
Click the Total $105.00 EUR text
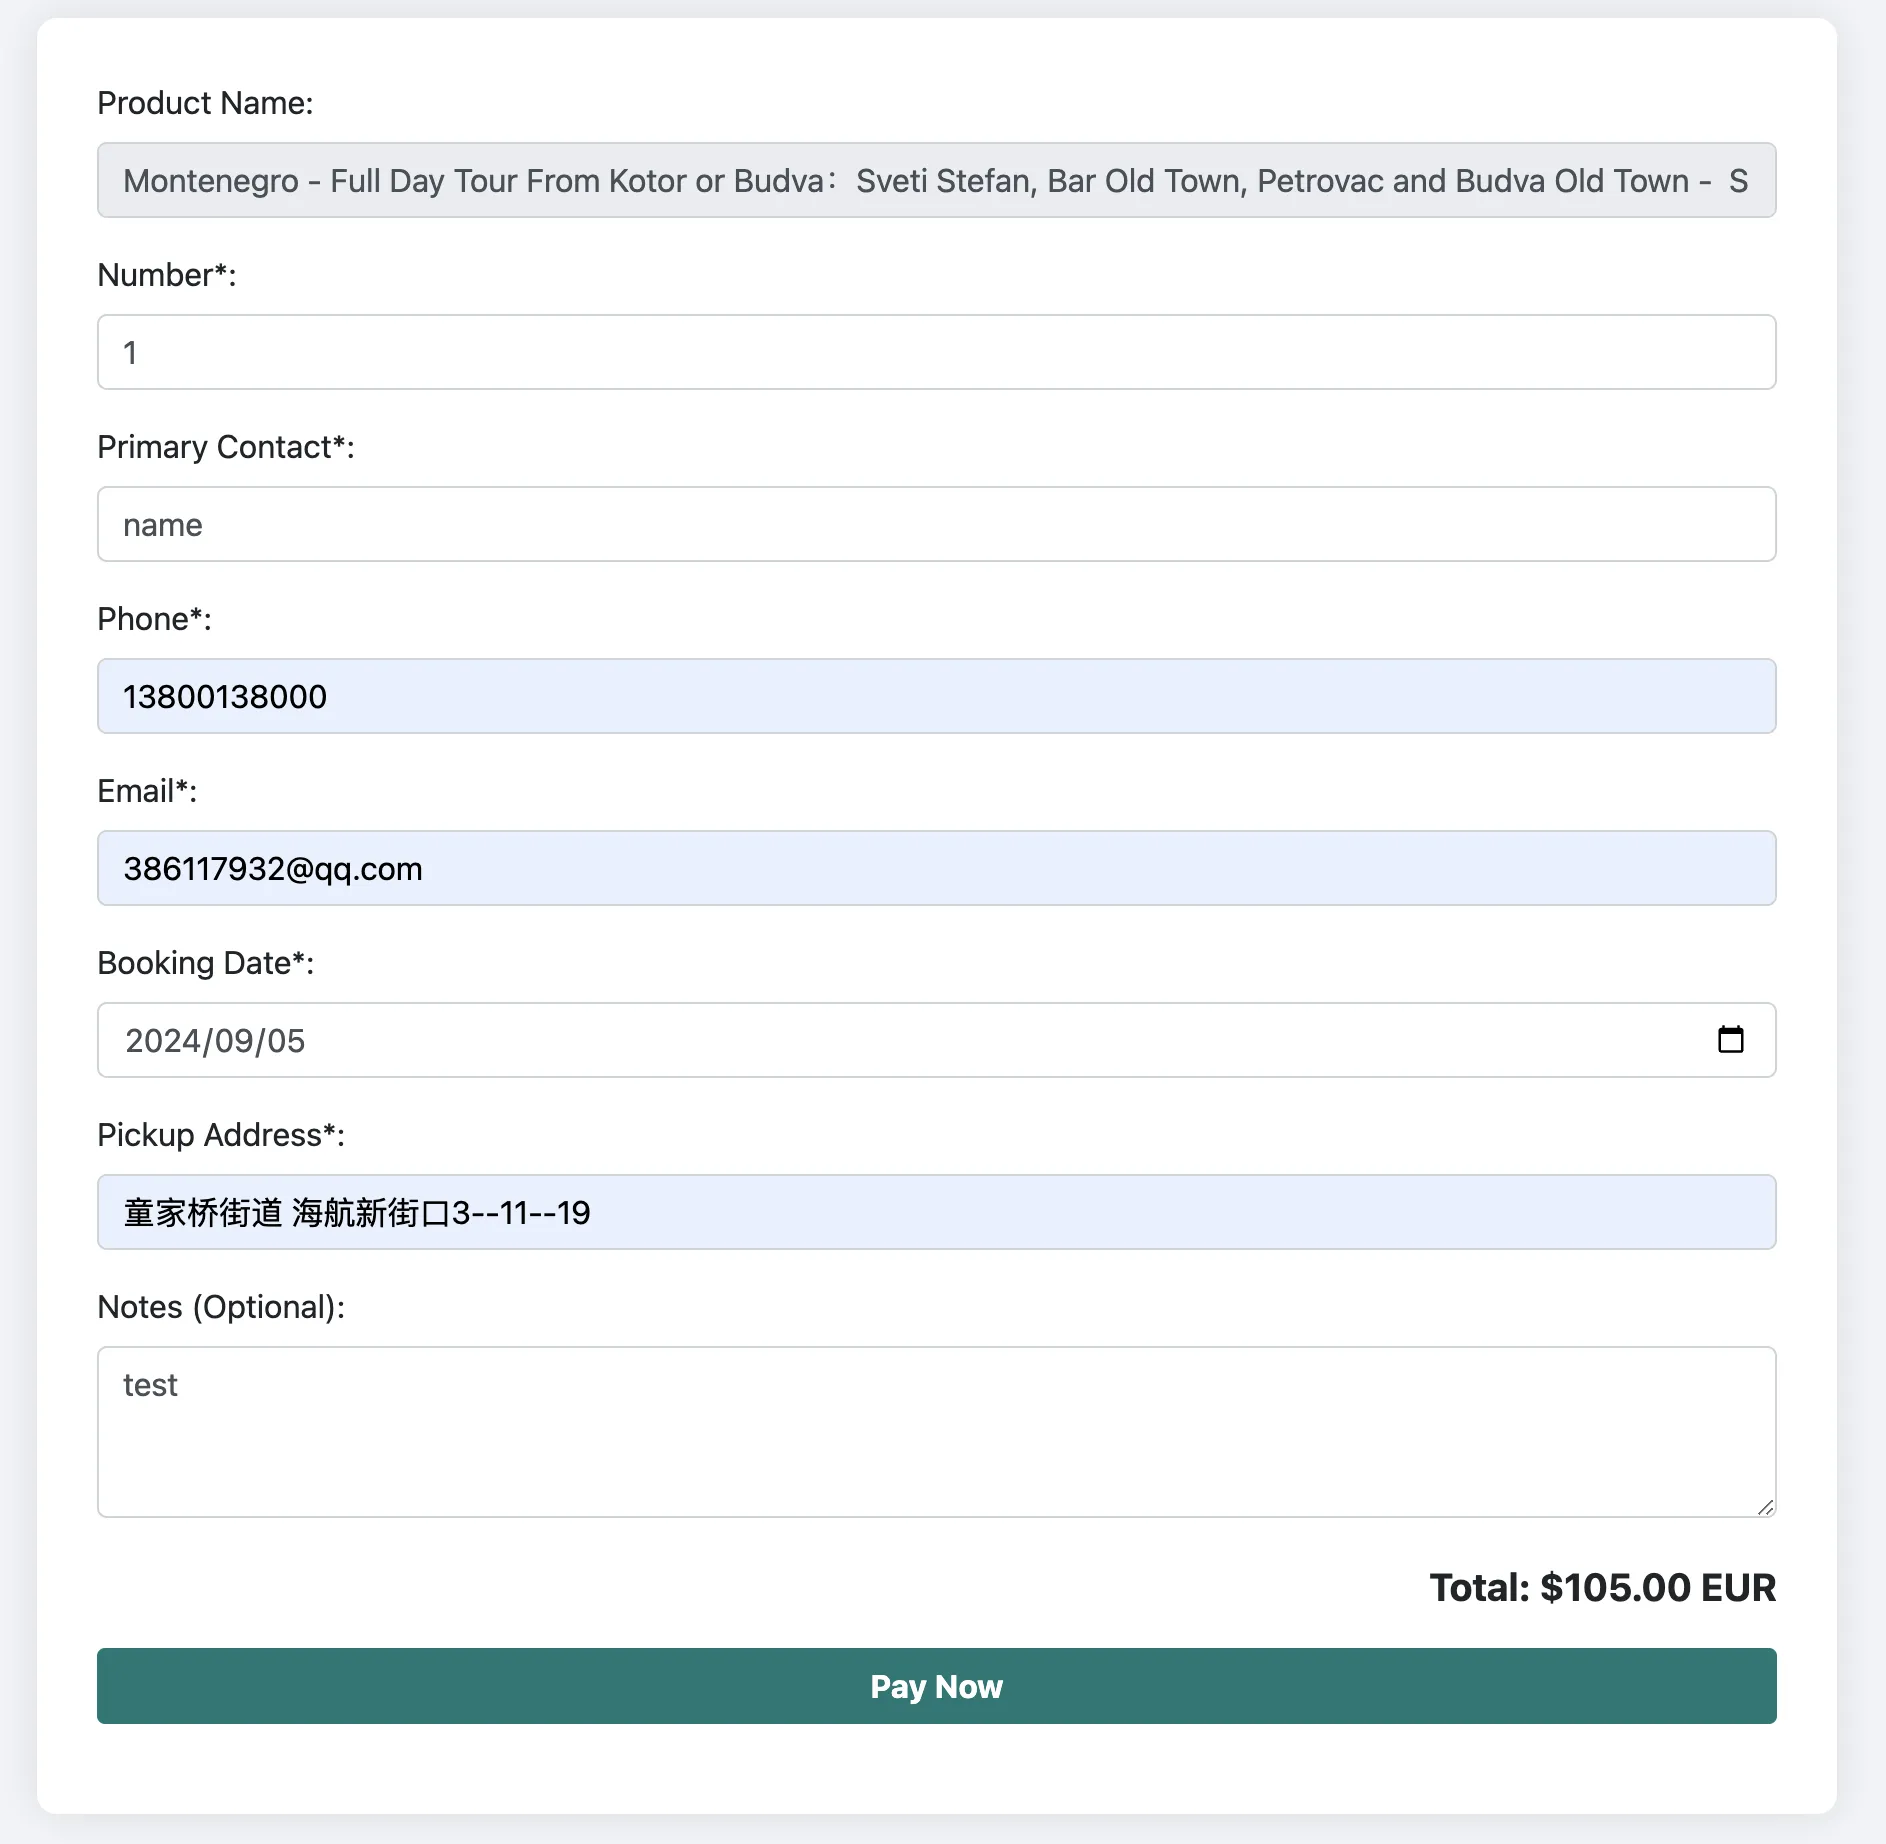pyautogui.click(x=1603, y=1587)
